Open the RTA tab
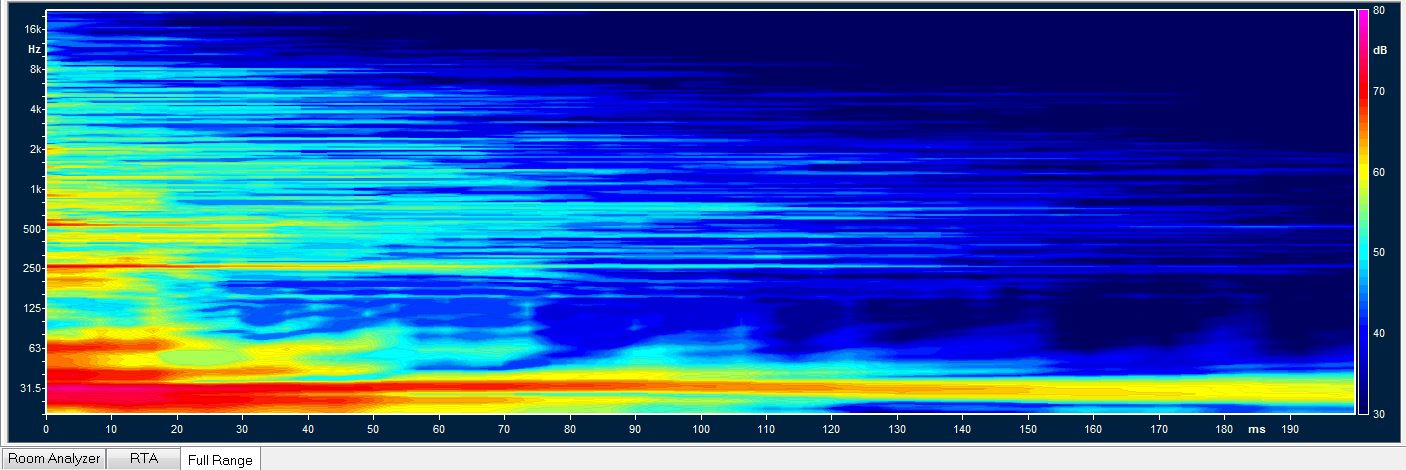This screenshot has height=470, width=1406. click(x=144, y=458)
